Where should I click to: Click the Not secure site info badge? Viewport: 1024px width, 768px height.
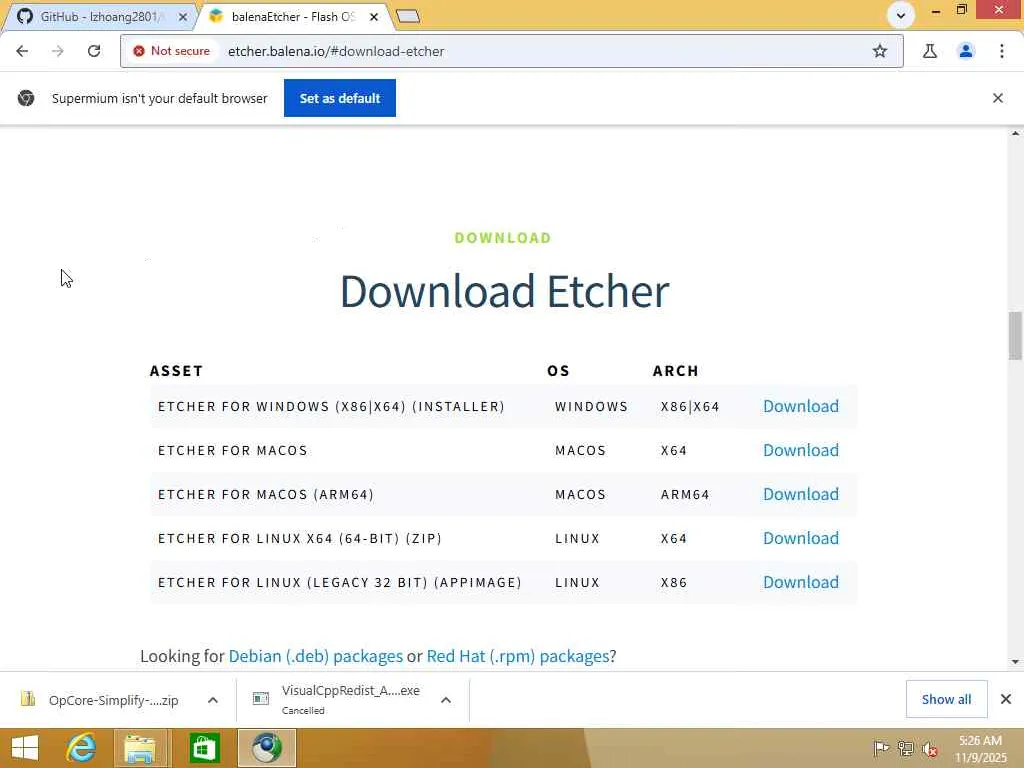pos(172,51)
